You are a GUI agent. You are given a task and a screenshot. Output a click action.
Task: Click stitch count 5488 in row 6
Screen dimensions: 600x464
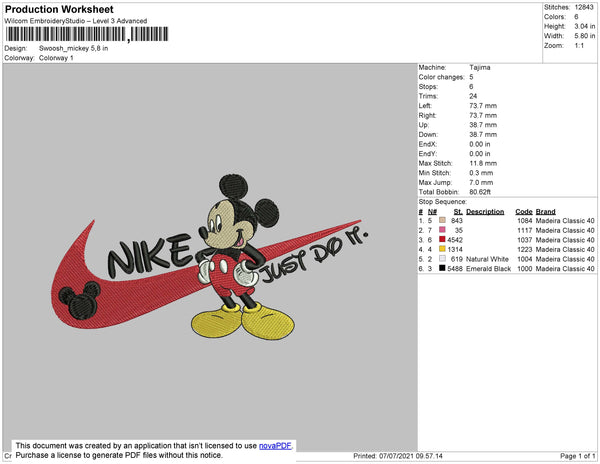click(x=455, y=269)
